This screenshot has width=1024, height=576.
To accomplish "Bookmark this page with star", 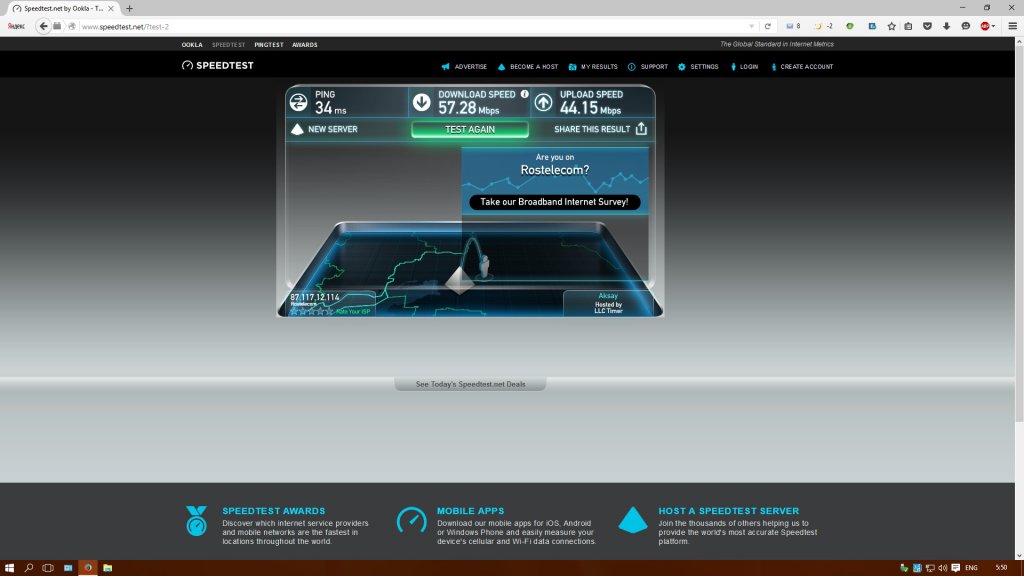I will pyautogui.click(x=891, y=26).
